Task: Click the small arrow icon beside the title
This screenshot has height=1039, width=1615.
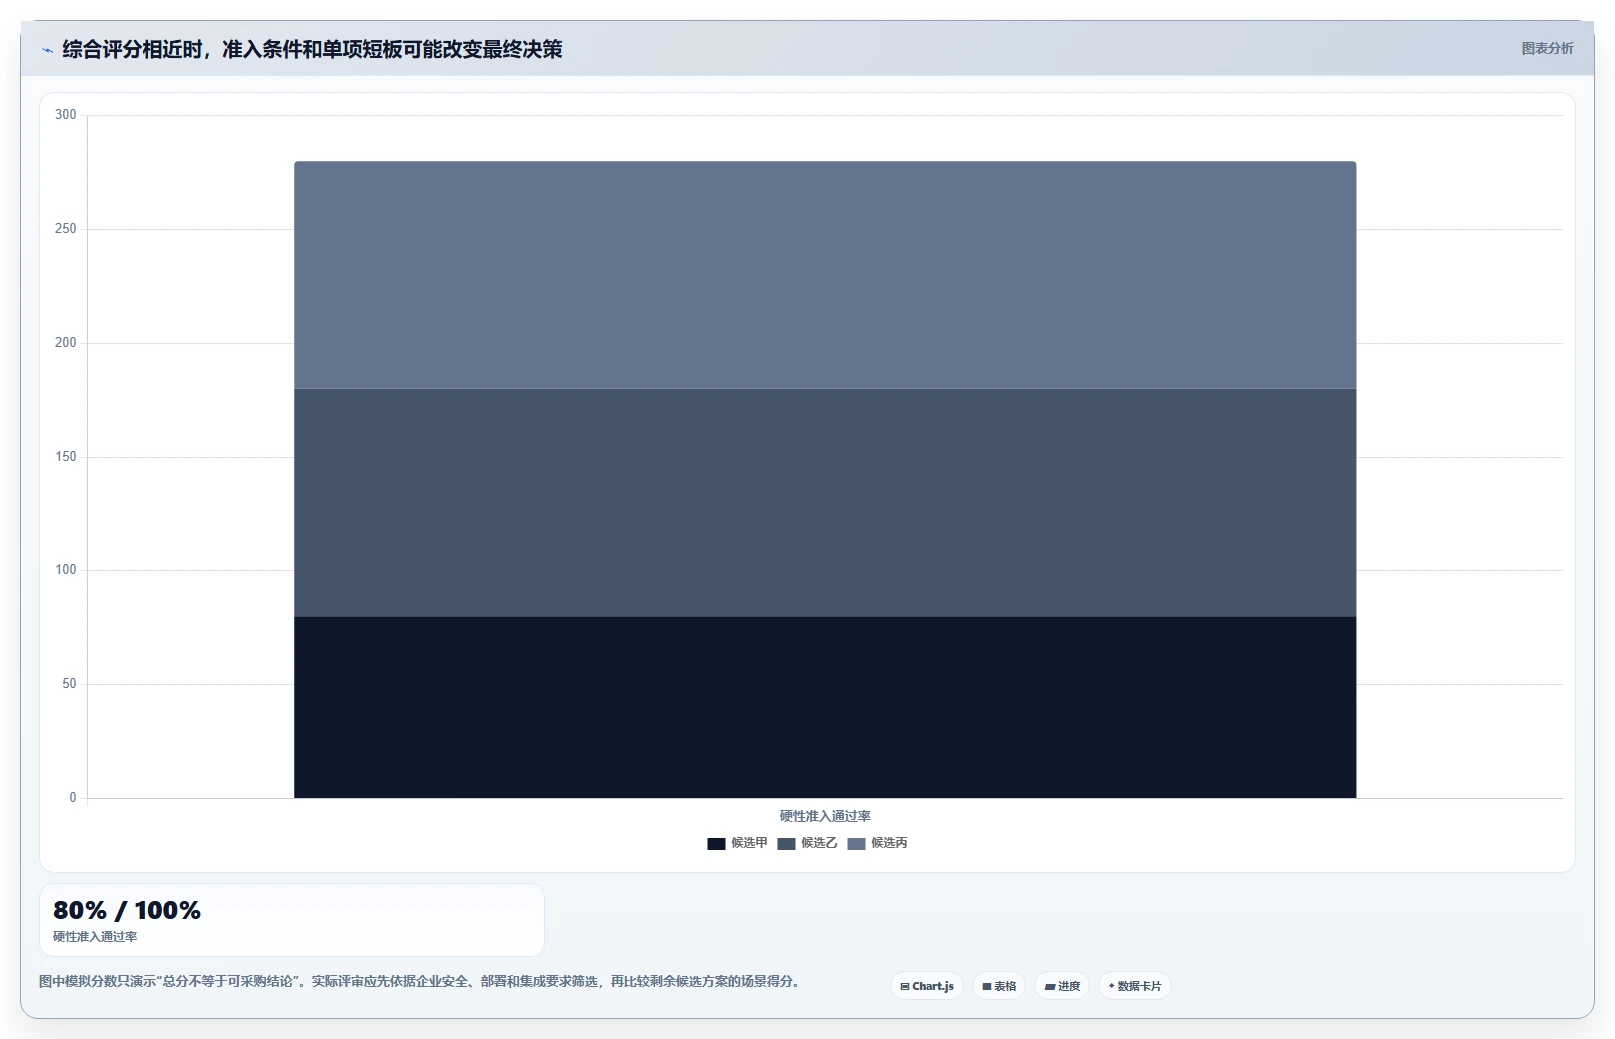Action: (47, 50)
